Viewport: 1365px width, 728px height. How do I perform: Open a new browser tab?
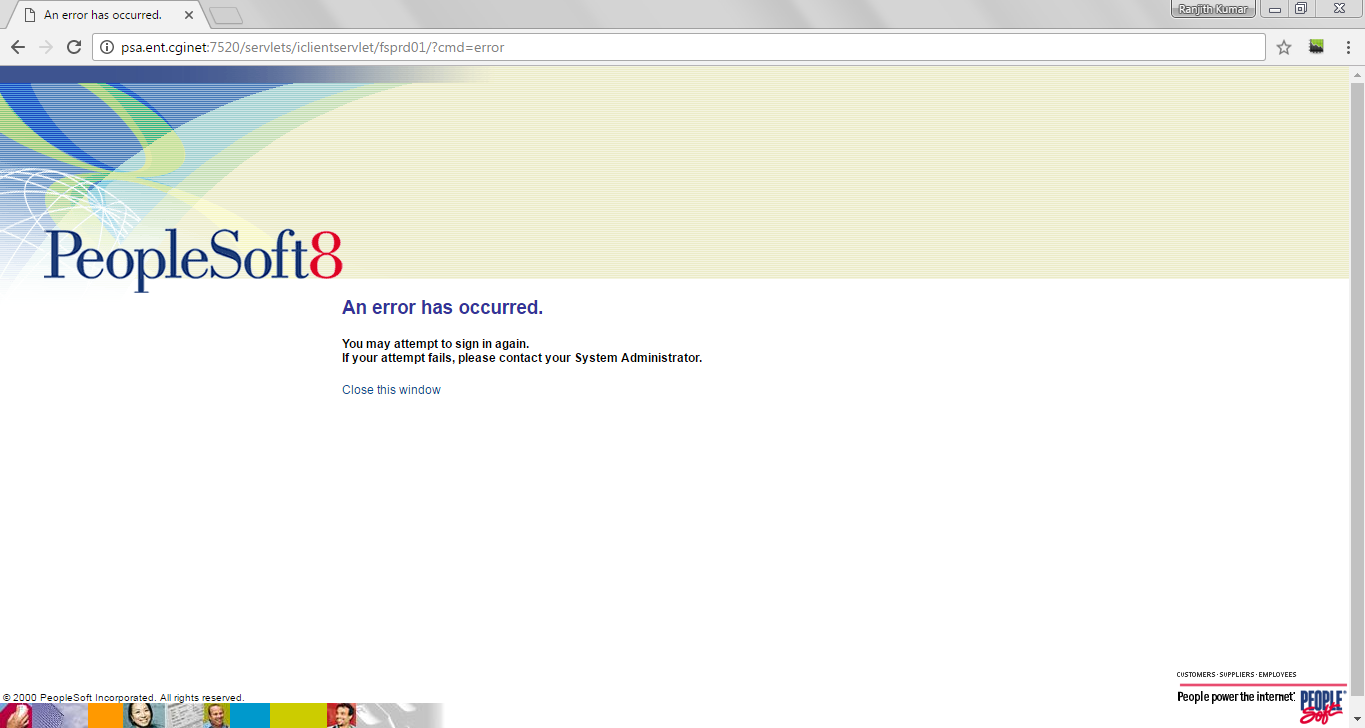pyautogui.click(x=226, y=15)
